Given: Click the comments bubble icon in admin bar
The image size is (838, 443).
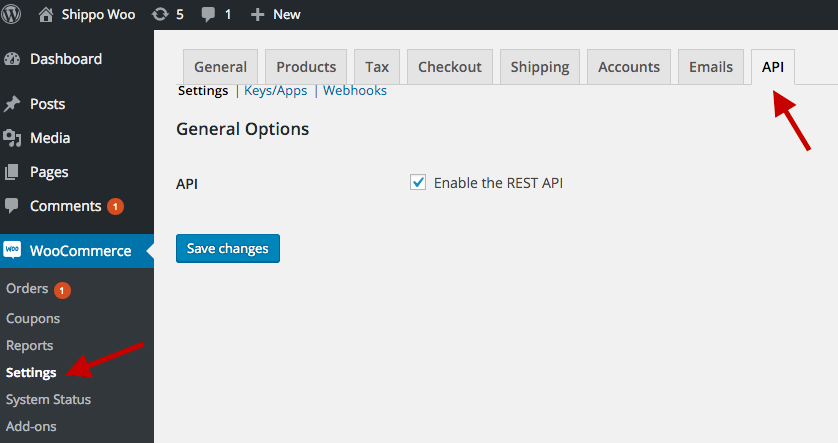Looking at the screenshot, I should (x=208, y=15).
